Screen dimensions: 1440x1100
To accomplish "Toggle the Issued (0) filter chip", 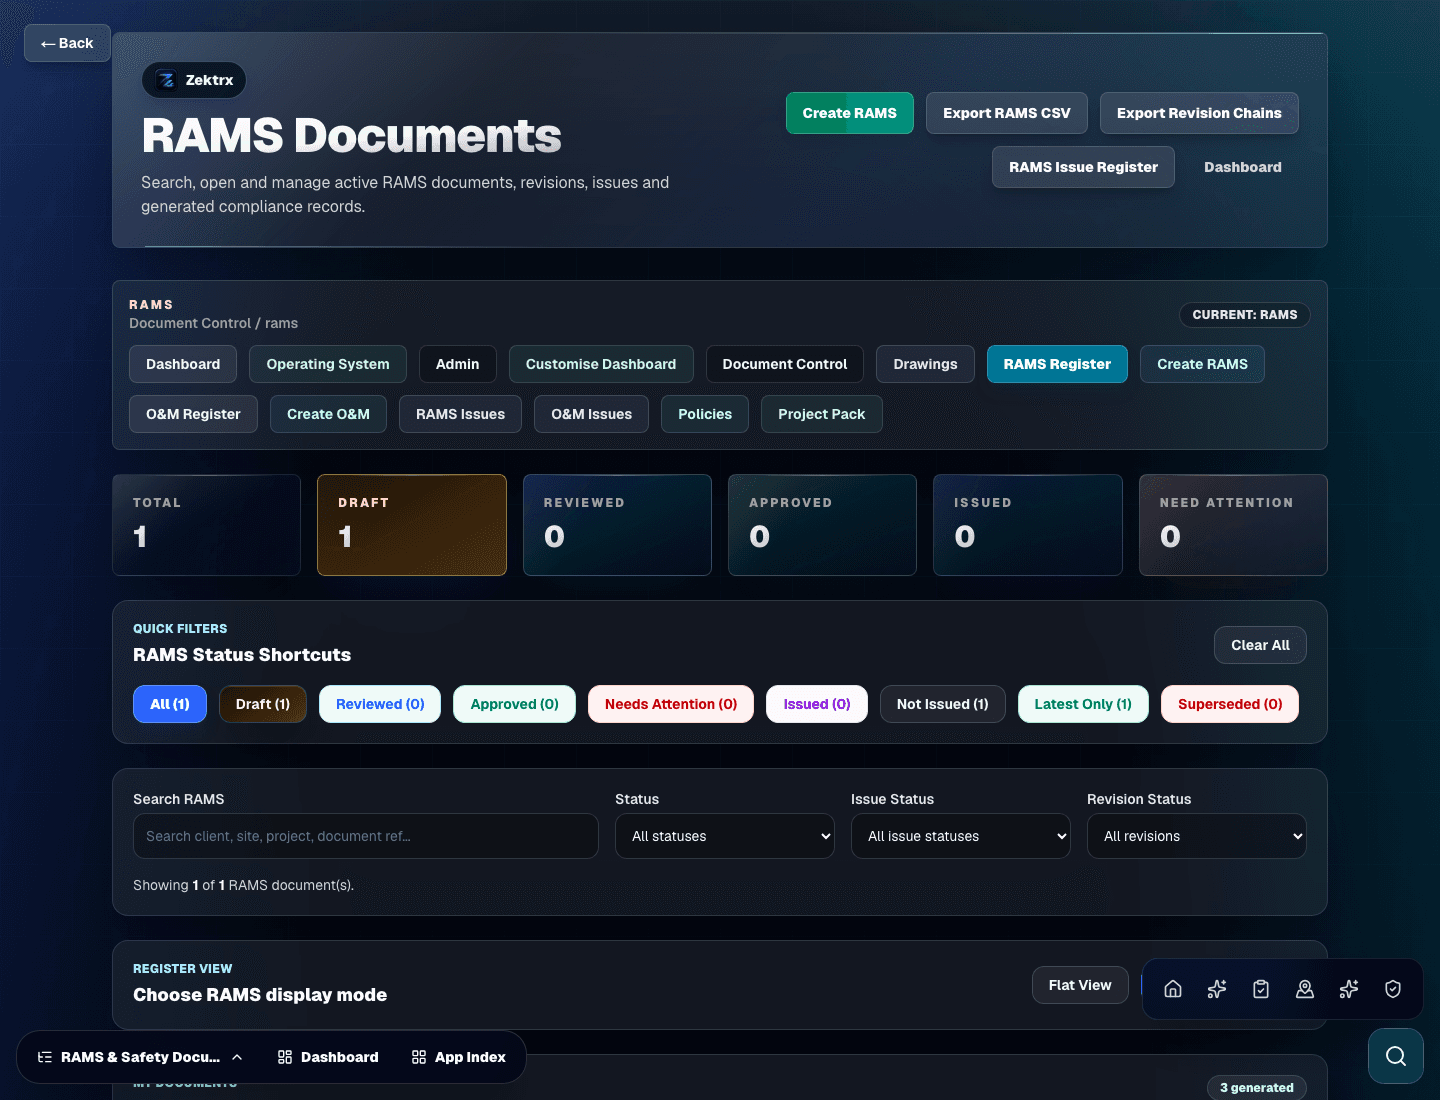I will click(x=817, y=704).
